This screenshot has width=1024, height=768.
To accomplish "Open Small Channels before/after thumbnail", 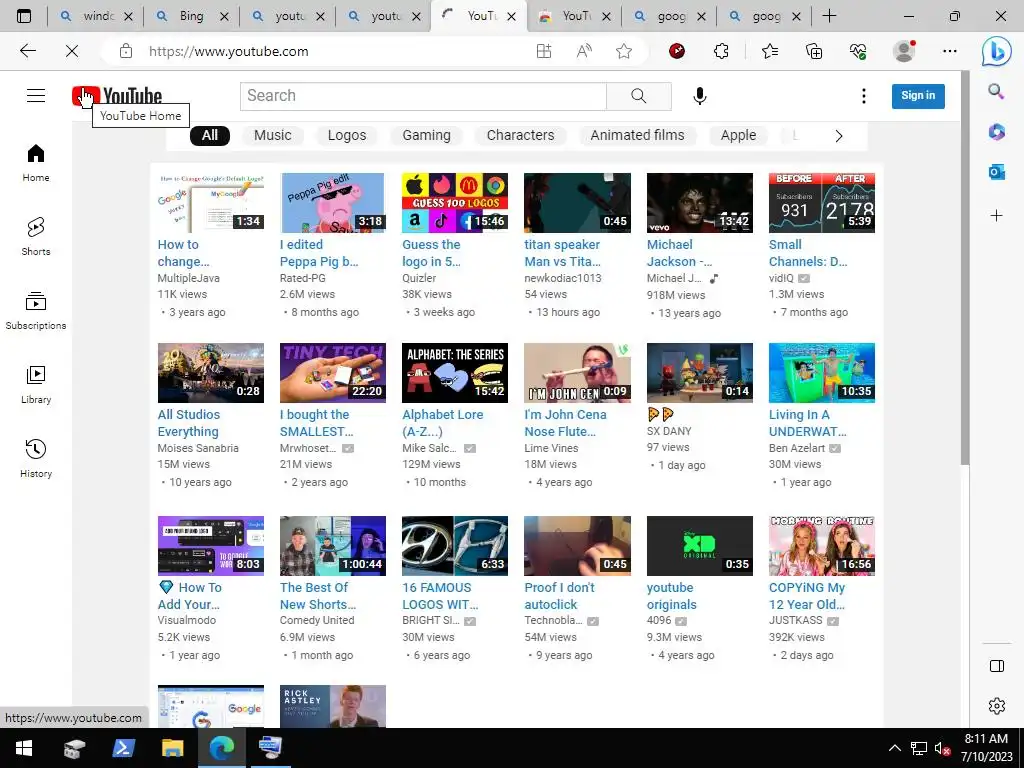I will tap(822, 203).
